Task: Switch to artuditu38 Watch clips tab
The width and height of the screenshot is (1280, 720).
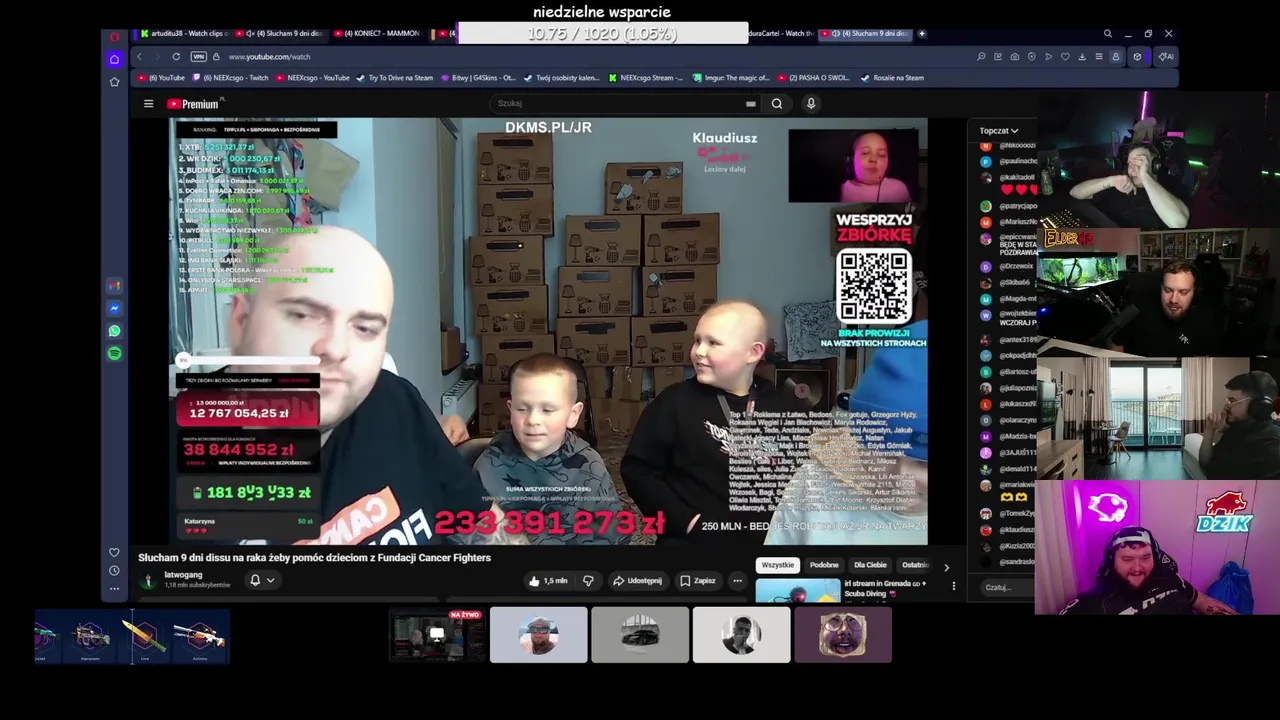Action: click(184, 34)
